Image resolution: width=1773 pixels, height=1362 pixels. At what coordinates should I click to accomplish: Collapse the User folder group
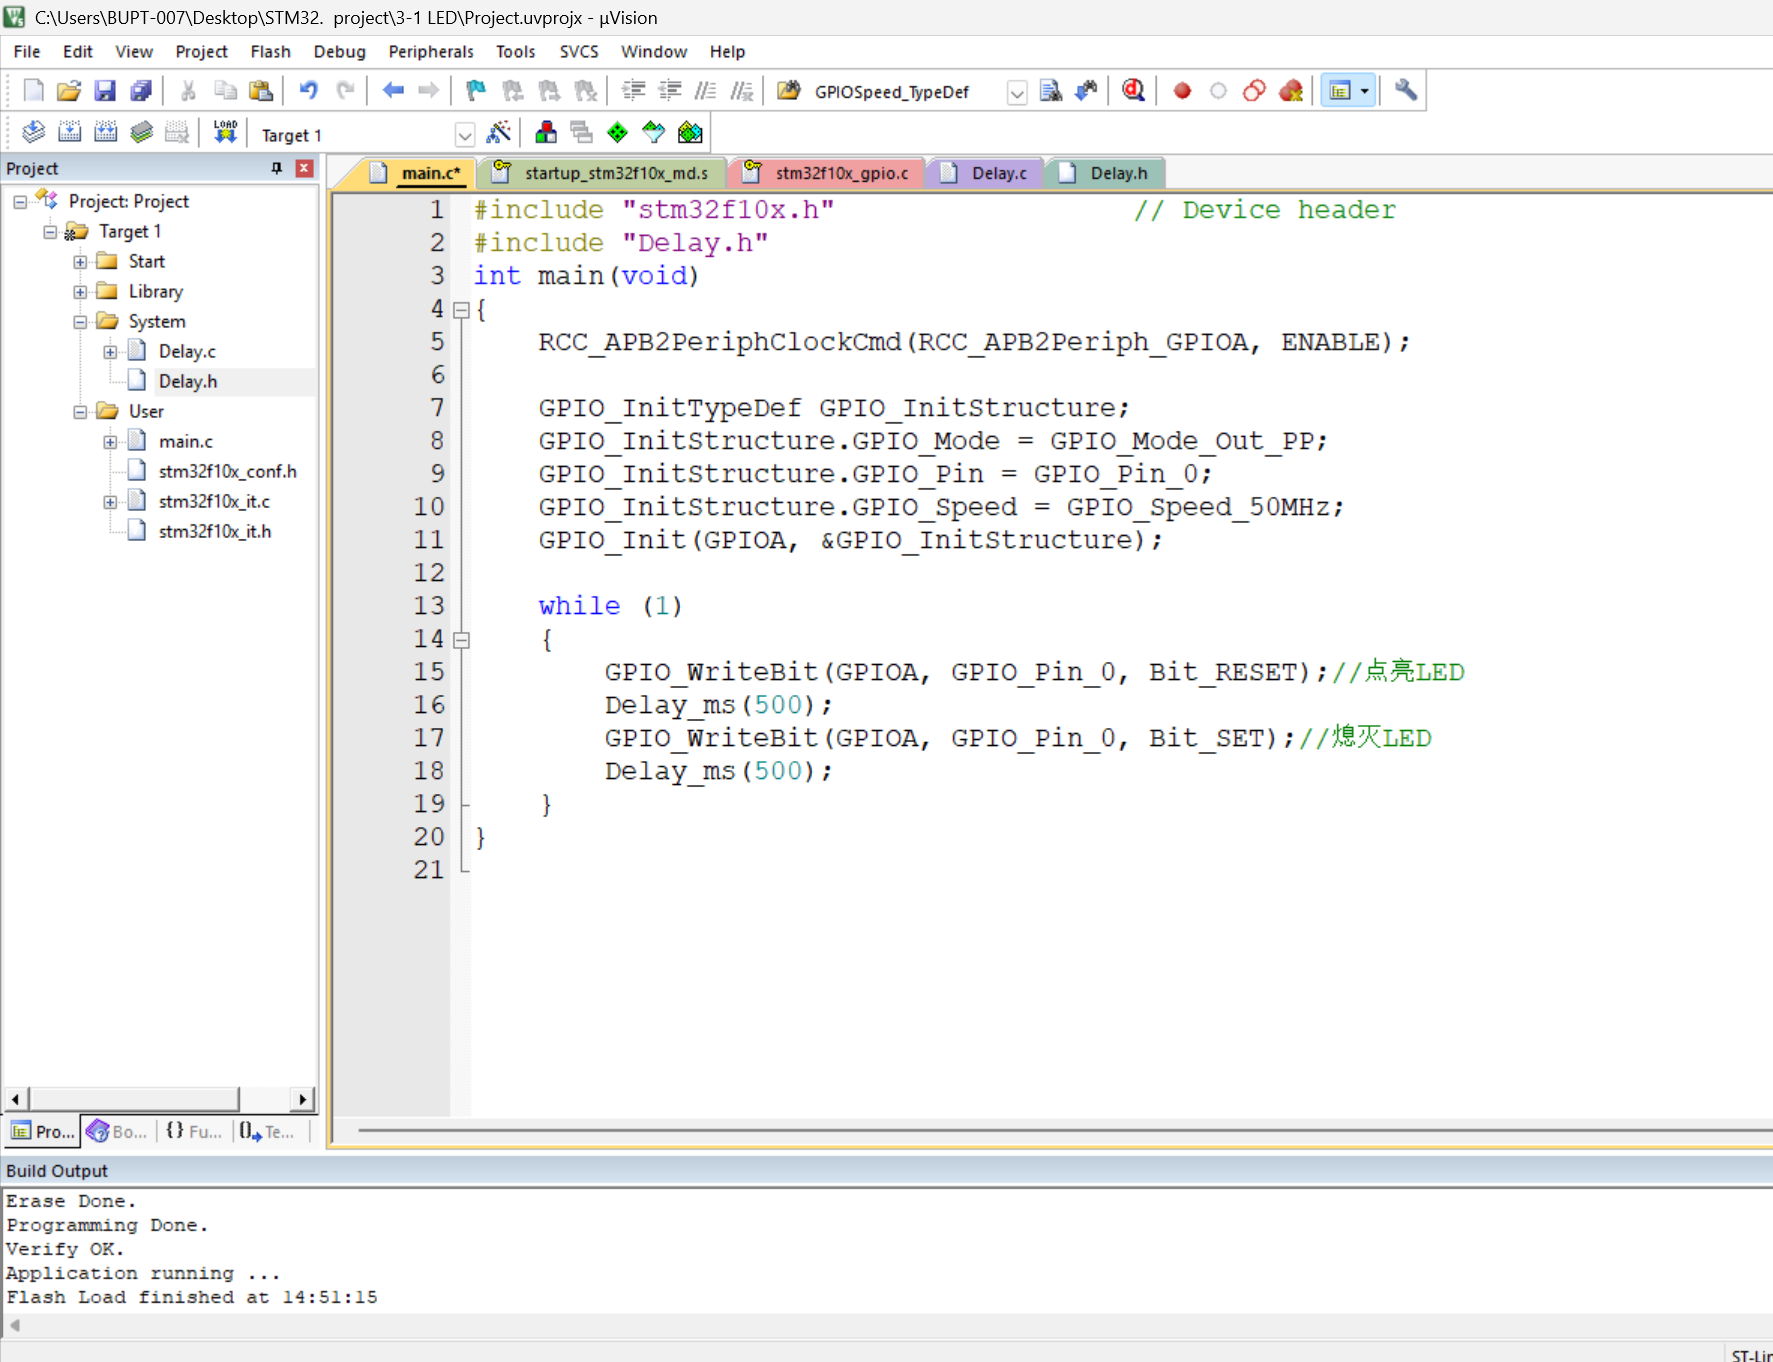pyautogui.click(x=80, y=412)
